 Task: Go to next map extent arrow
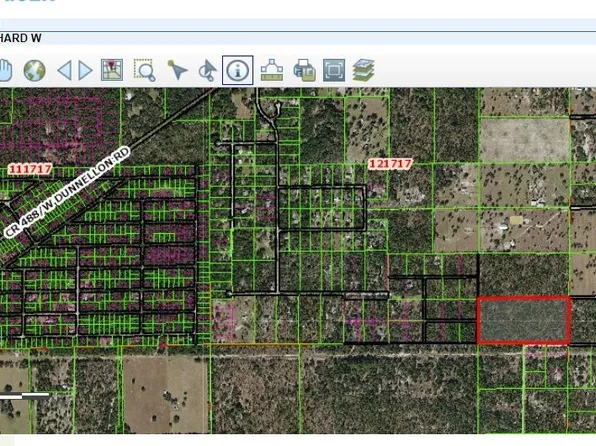coord(85,71)
